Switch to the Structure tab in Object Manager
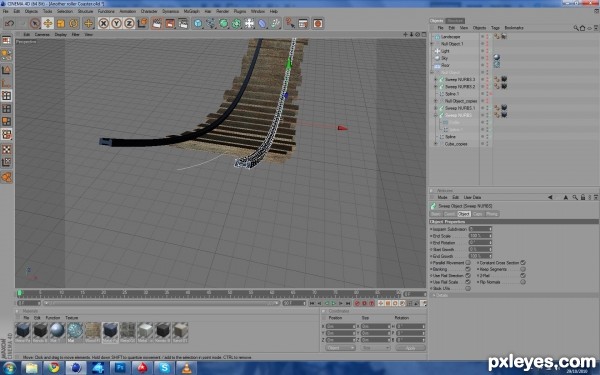The image size is (600, 375). point(455,21)
